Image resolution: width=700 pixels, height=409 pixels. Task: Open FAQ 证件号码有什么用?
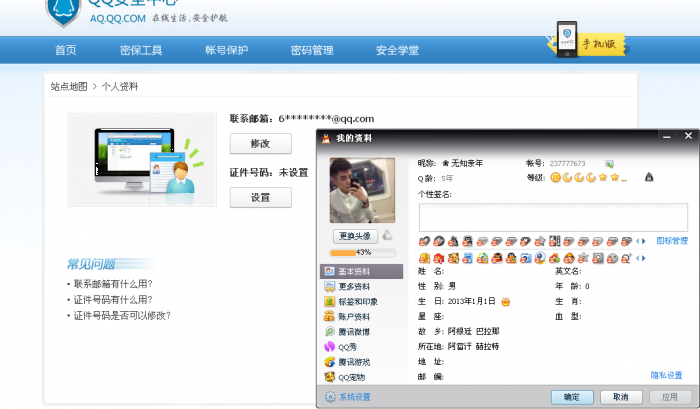tap(113, 300)
